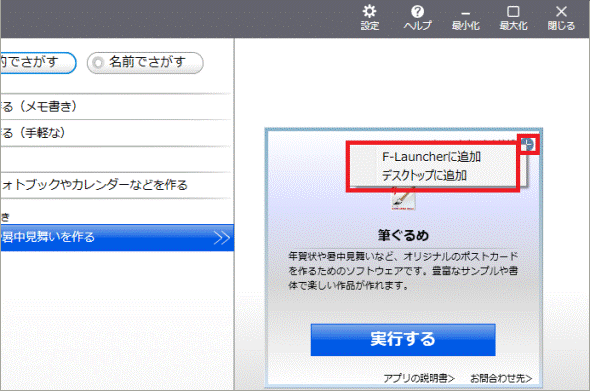
Task: Close the window with the 閉じる button
Action: click(x=561, y=17)
